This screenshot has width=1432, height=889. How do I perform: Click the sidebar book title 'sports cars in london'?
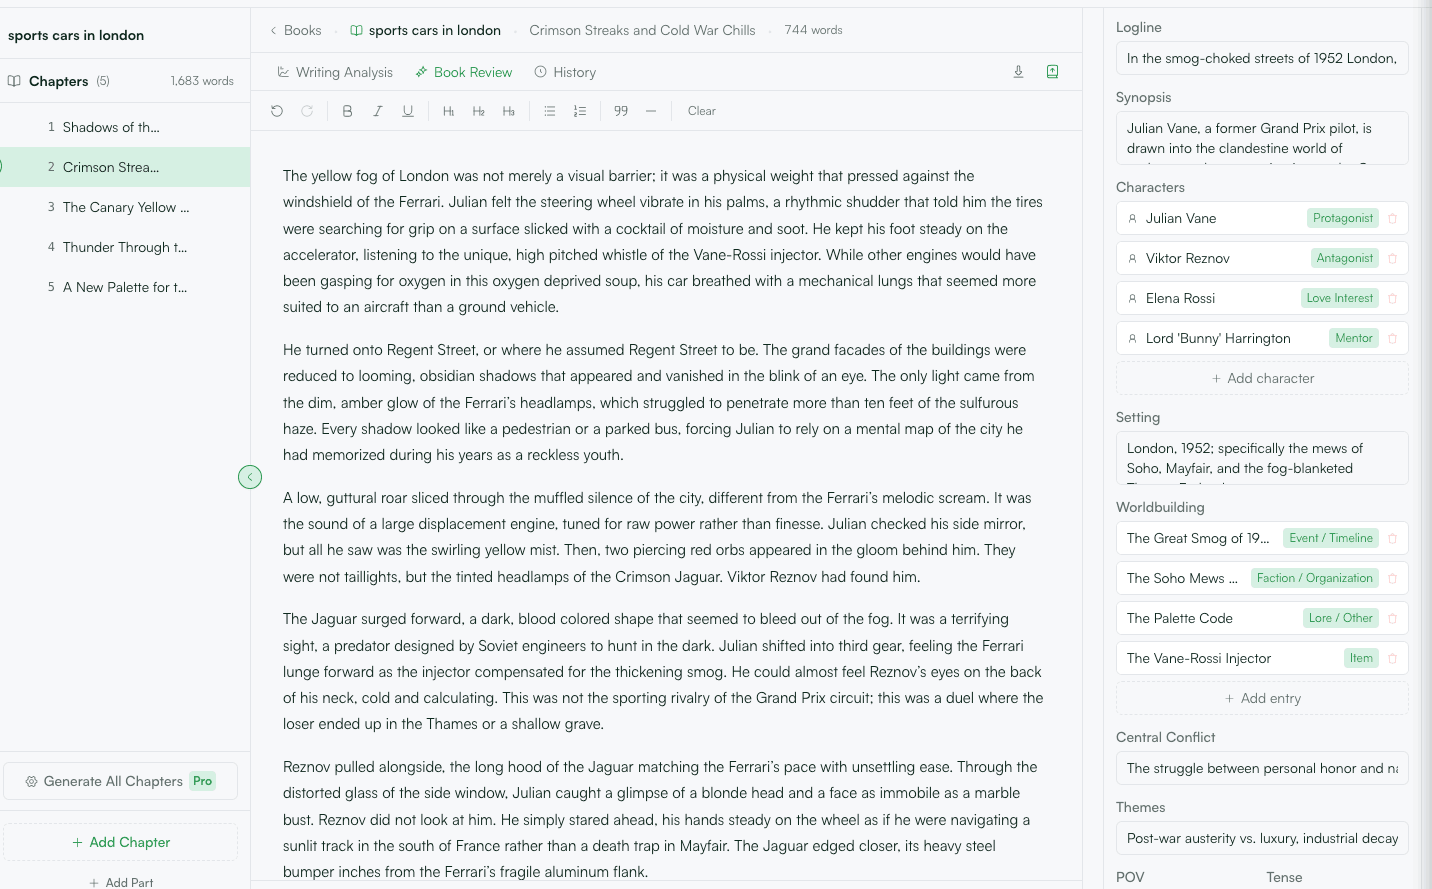(x=76, y=35)
